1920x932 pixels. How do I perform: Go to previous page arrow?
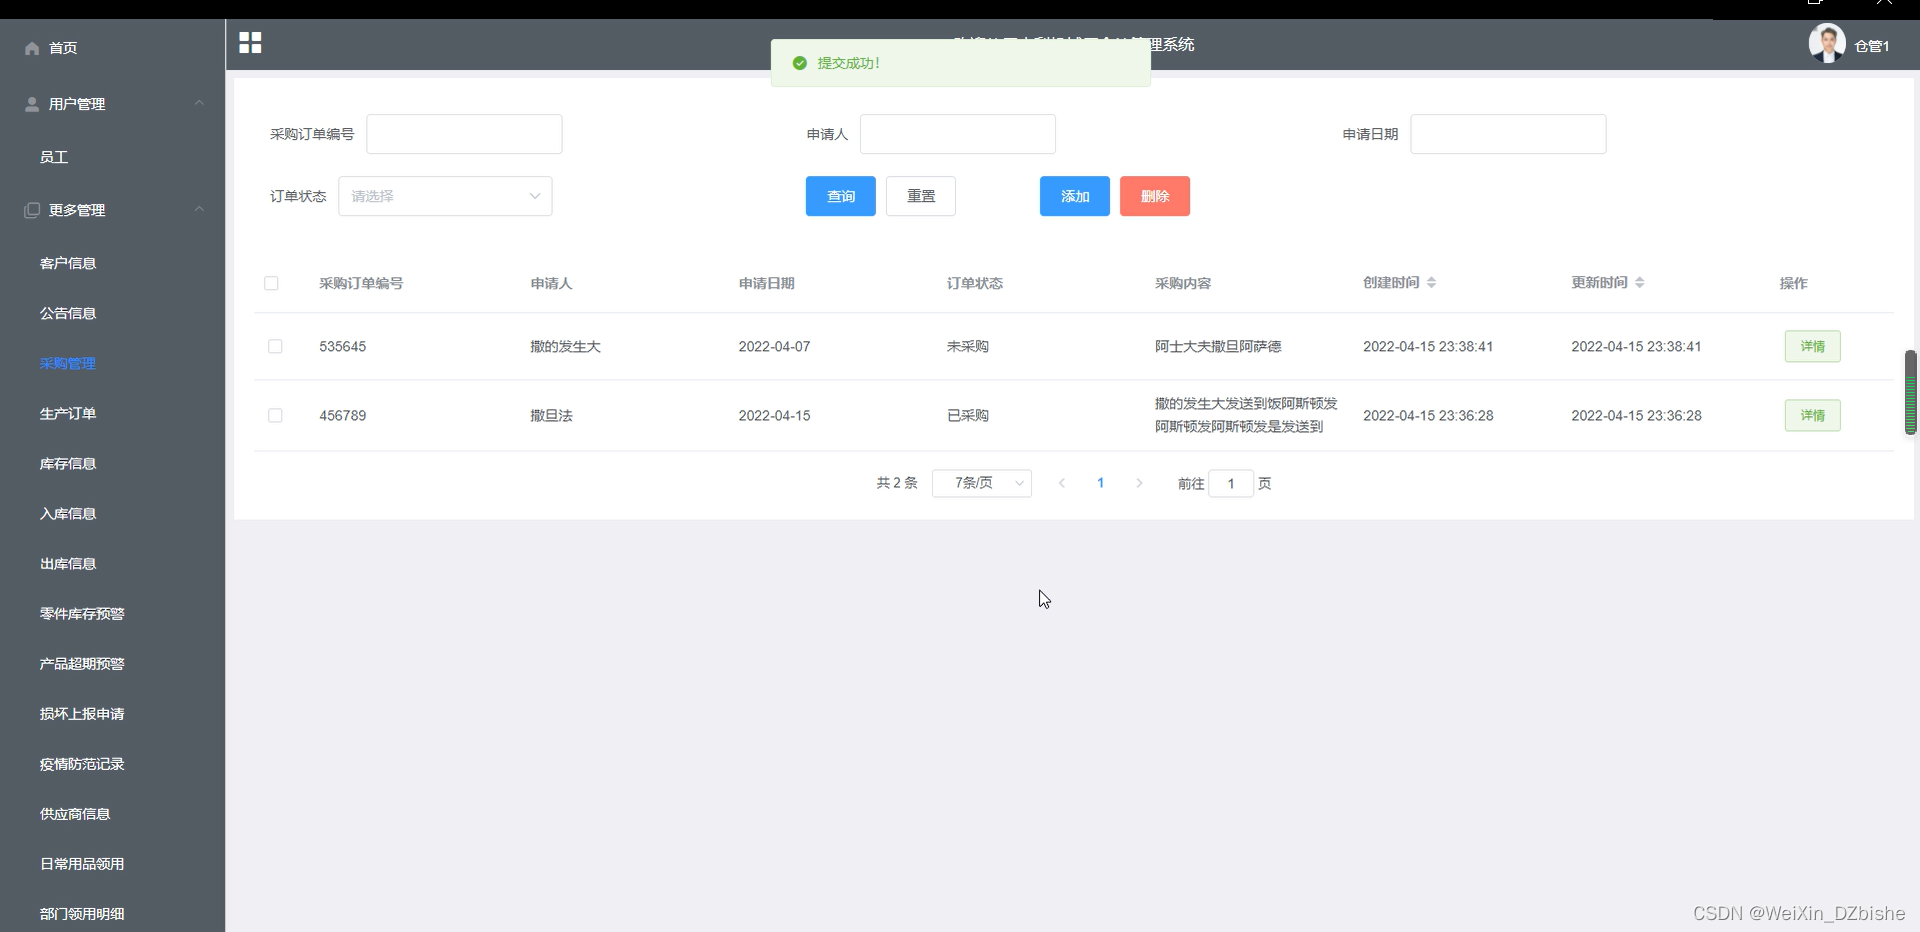(1062, 483)
